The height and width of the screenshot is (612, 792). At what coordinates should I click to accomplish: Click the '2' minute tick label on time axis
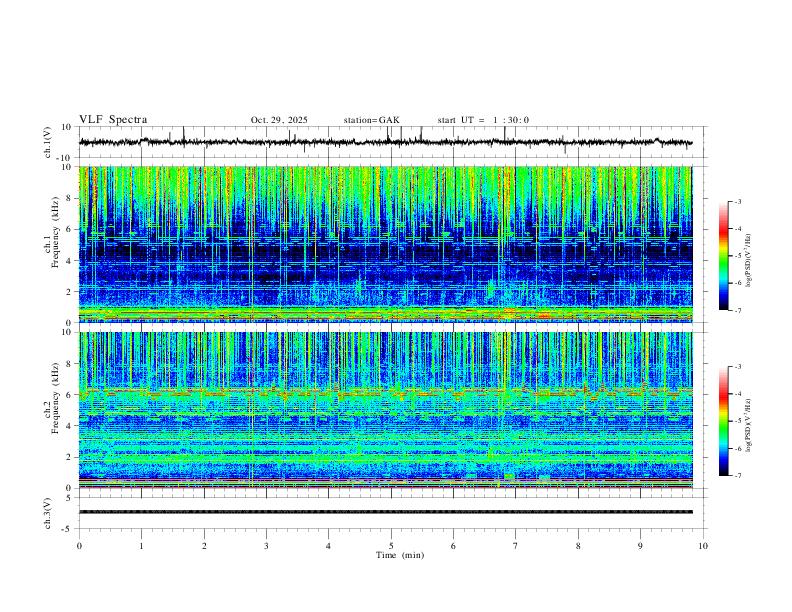[x=204, y=546]
